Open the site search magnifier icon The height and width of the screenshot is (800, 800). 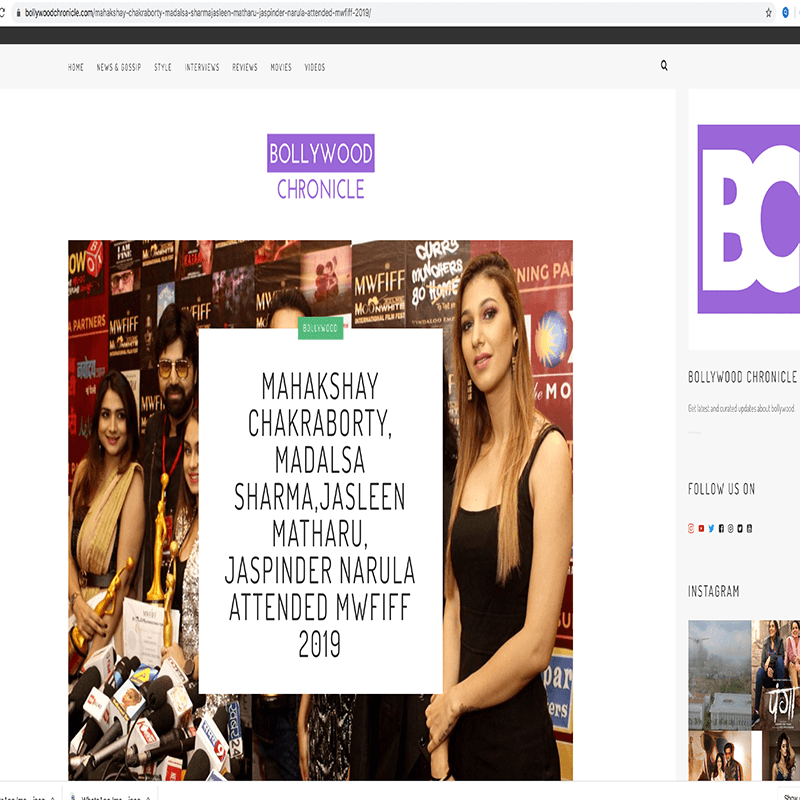[x=664, y=65]
